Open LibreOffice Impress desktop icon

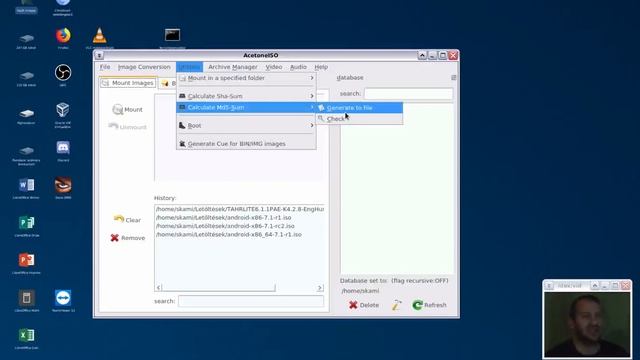pyautogui.click(x=27, y=260)
